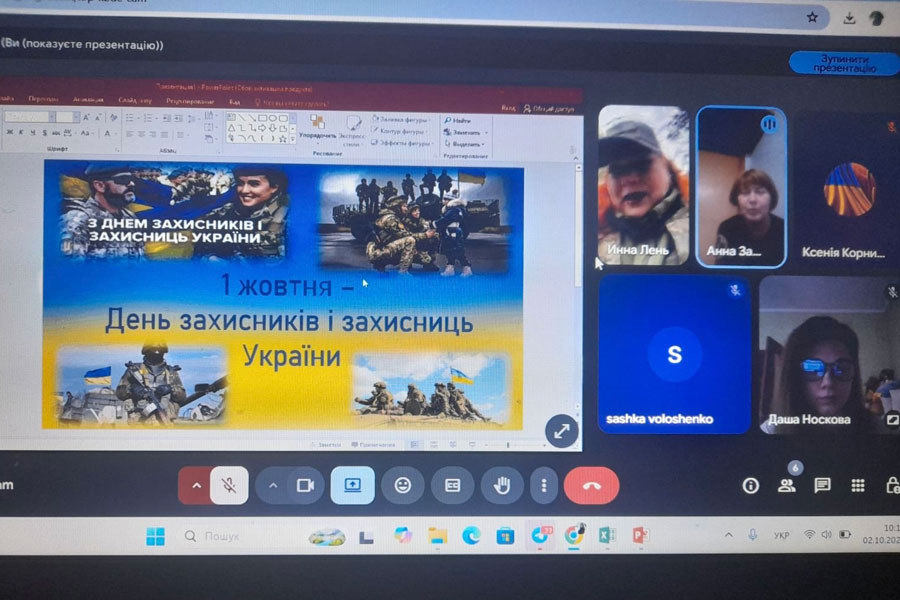Open the chat messages panel
Viewport: 900px width, 600px height.
[x=822, y=486]
